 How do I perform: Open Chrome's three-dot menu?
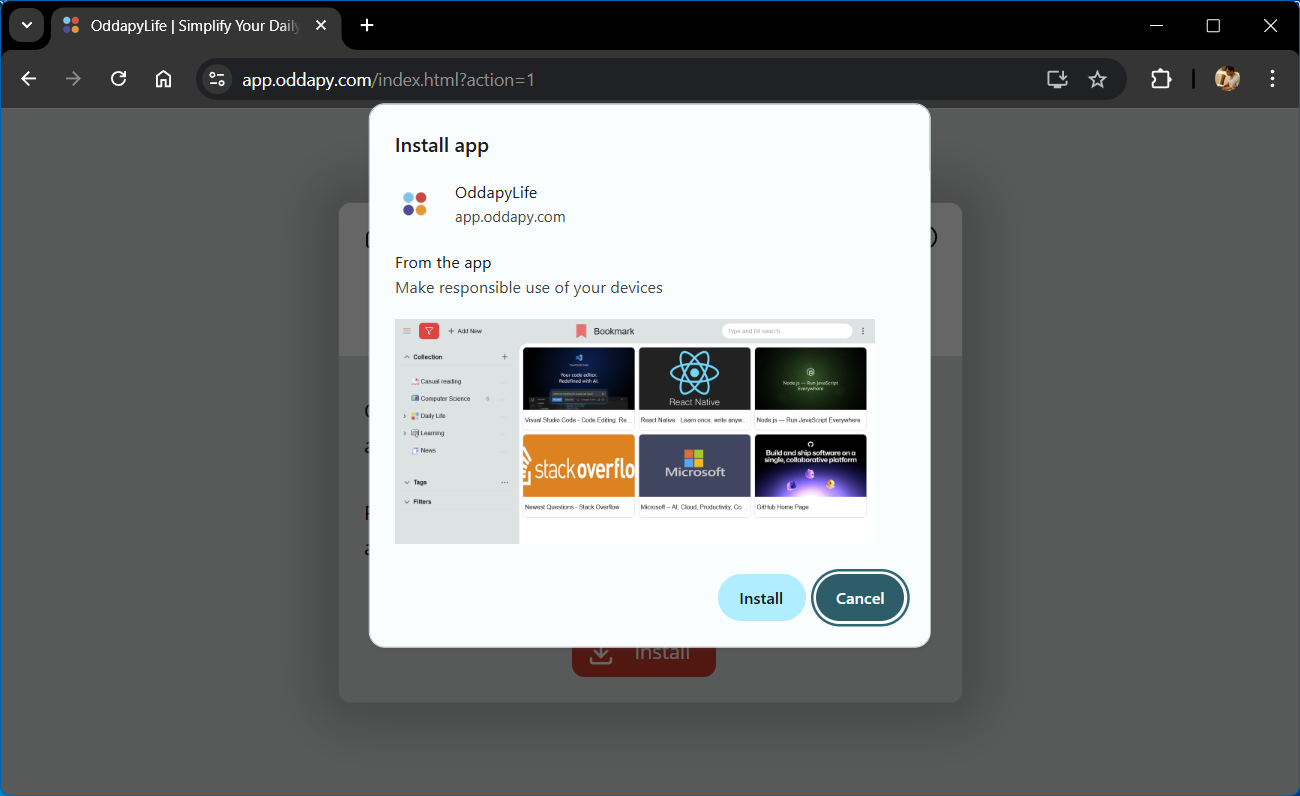[1272, 78]
